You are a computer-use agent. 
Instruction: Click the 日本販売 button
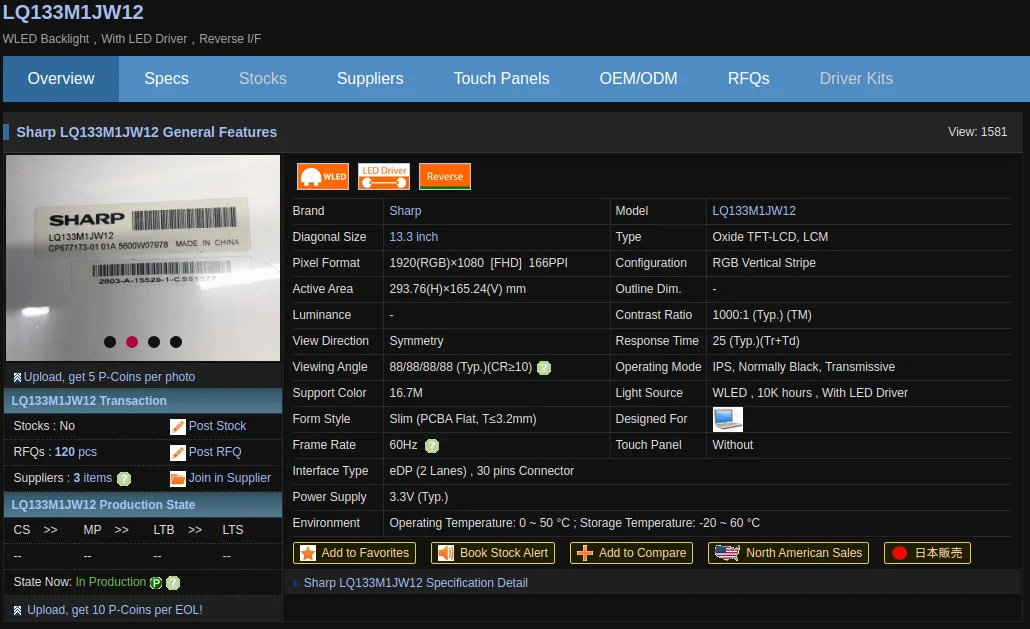click(x=927, y=553)
